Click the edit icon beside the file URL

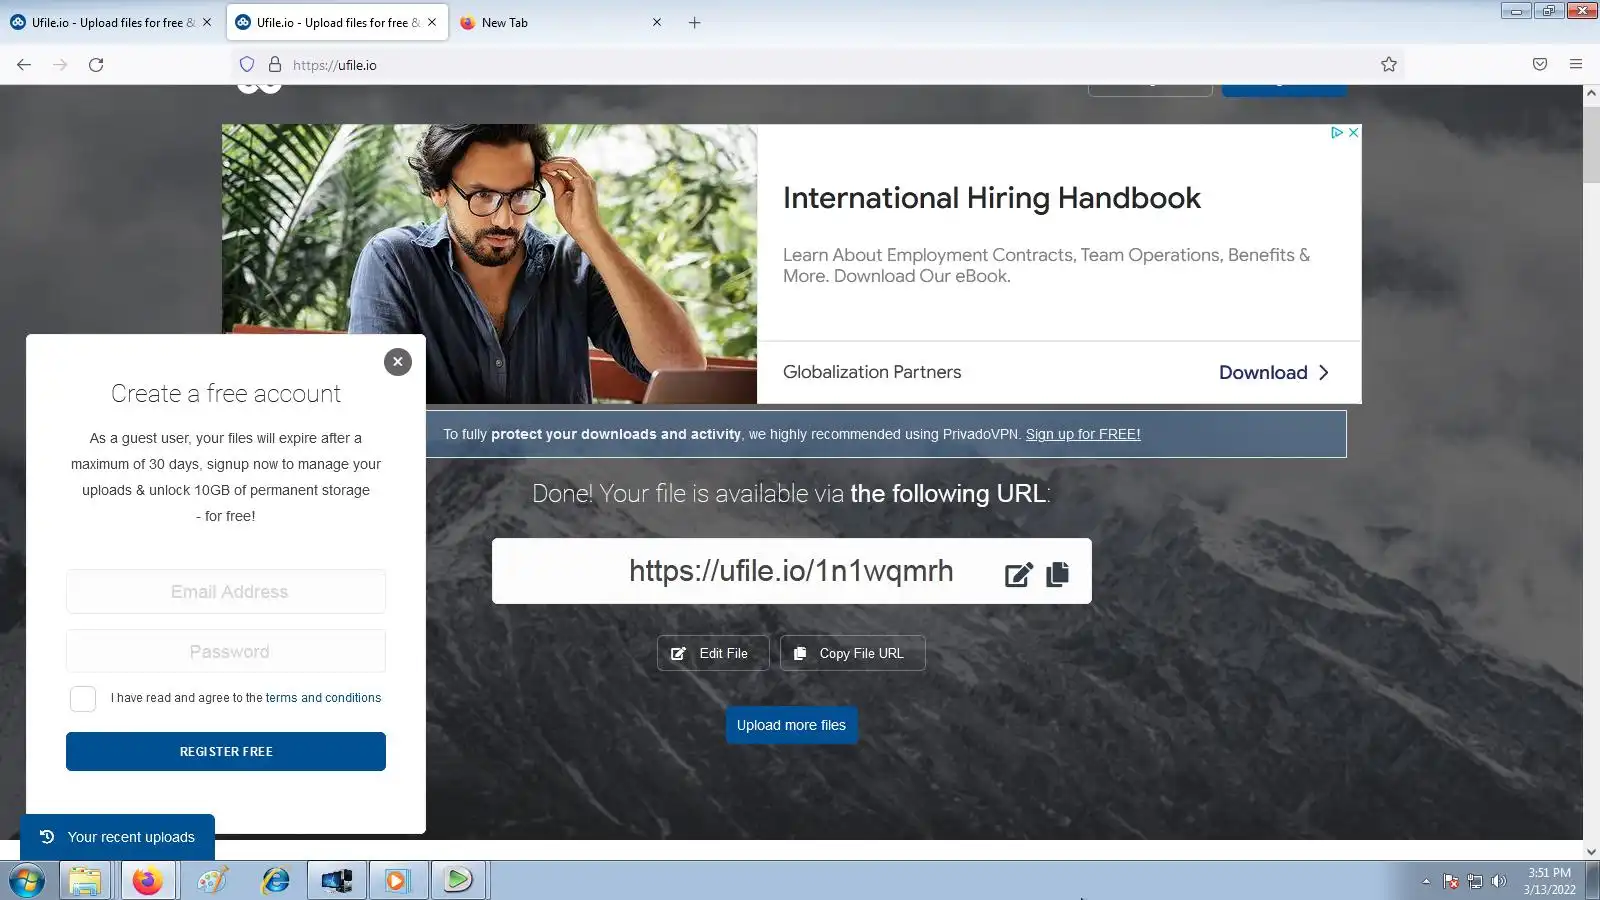(1018, 574)
